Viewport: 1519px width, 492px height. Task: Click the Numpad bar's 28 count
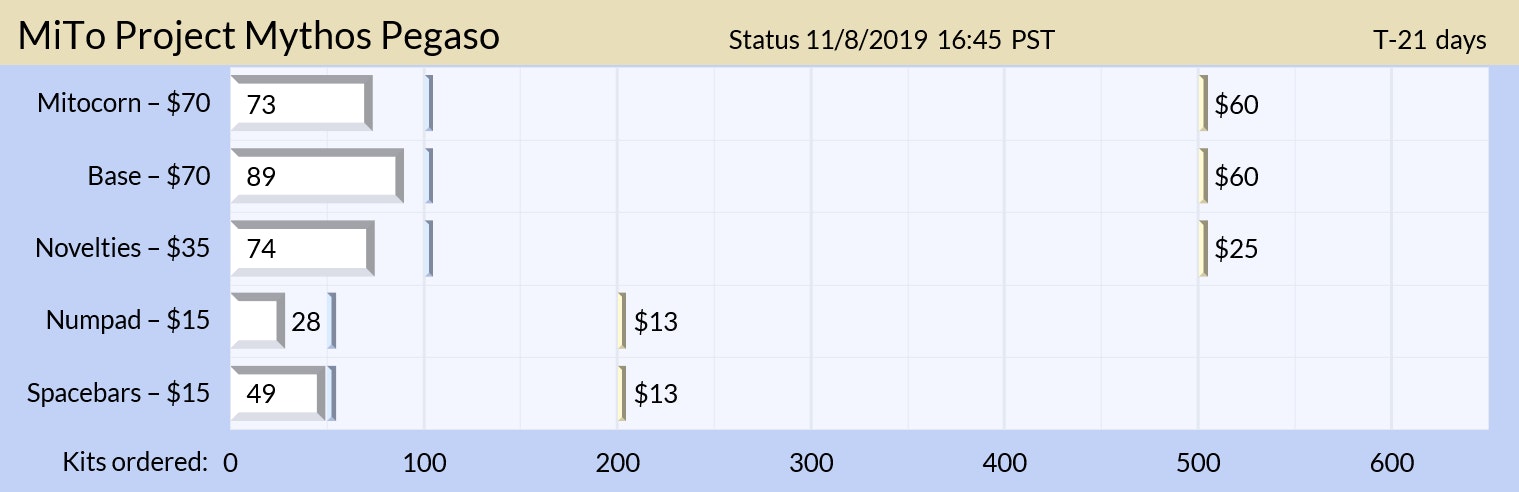click(x=305, y=321)
